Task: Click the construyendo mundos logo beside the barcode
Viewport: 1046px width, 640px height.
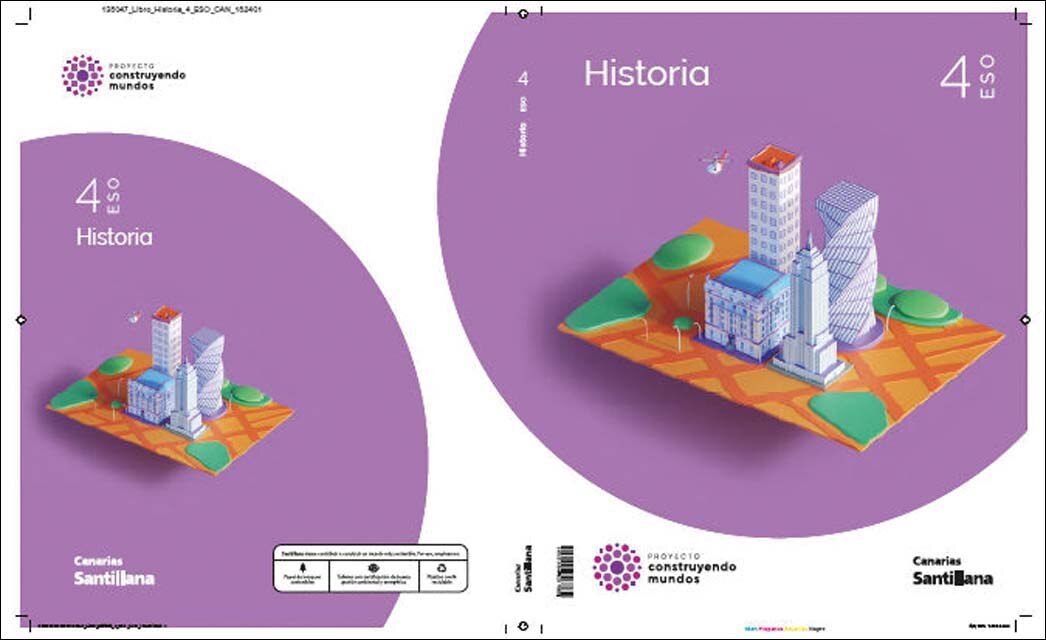Action: [664, 567]
